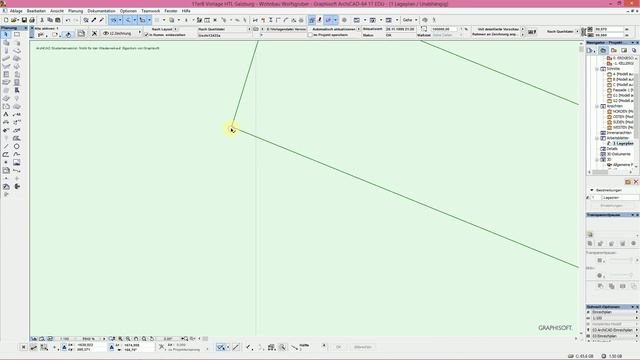Select the Marquee tool in toolbox
640x360 pixels.
pyautogui.click(x=17, y=35)
